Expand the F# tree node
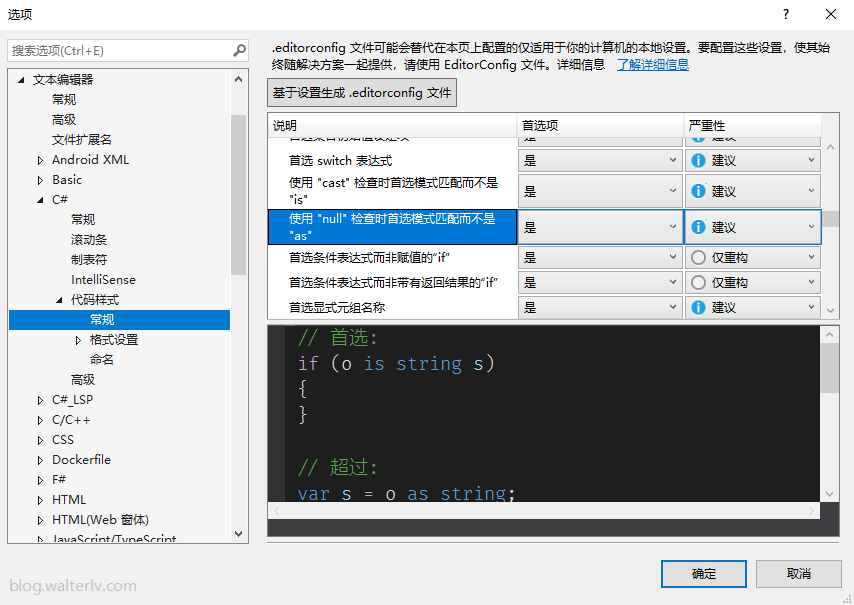The height and width of the screenshot is (605, 854). [x=40, y=480]
